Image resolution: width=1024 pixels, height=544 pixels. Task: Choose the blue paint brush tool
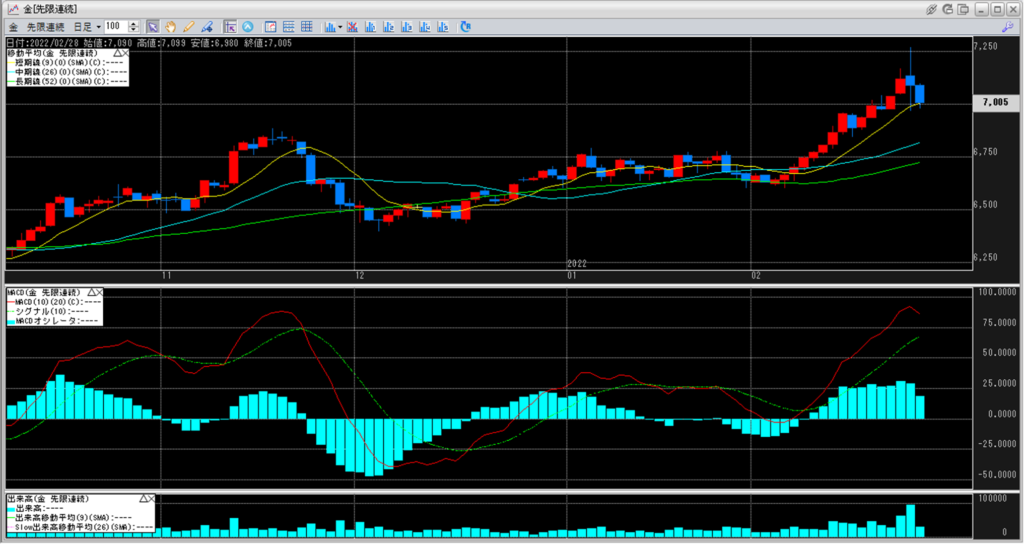click(x=206, y=25)
